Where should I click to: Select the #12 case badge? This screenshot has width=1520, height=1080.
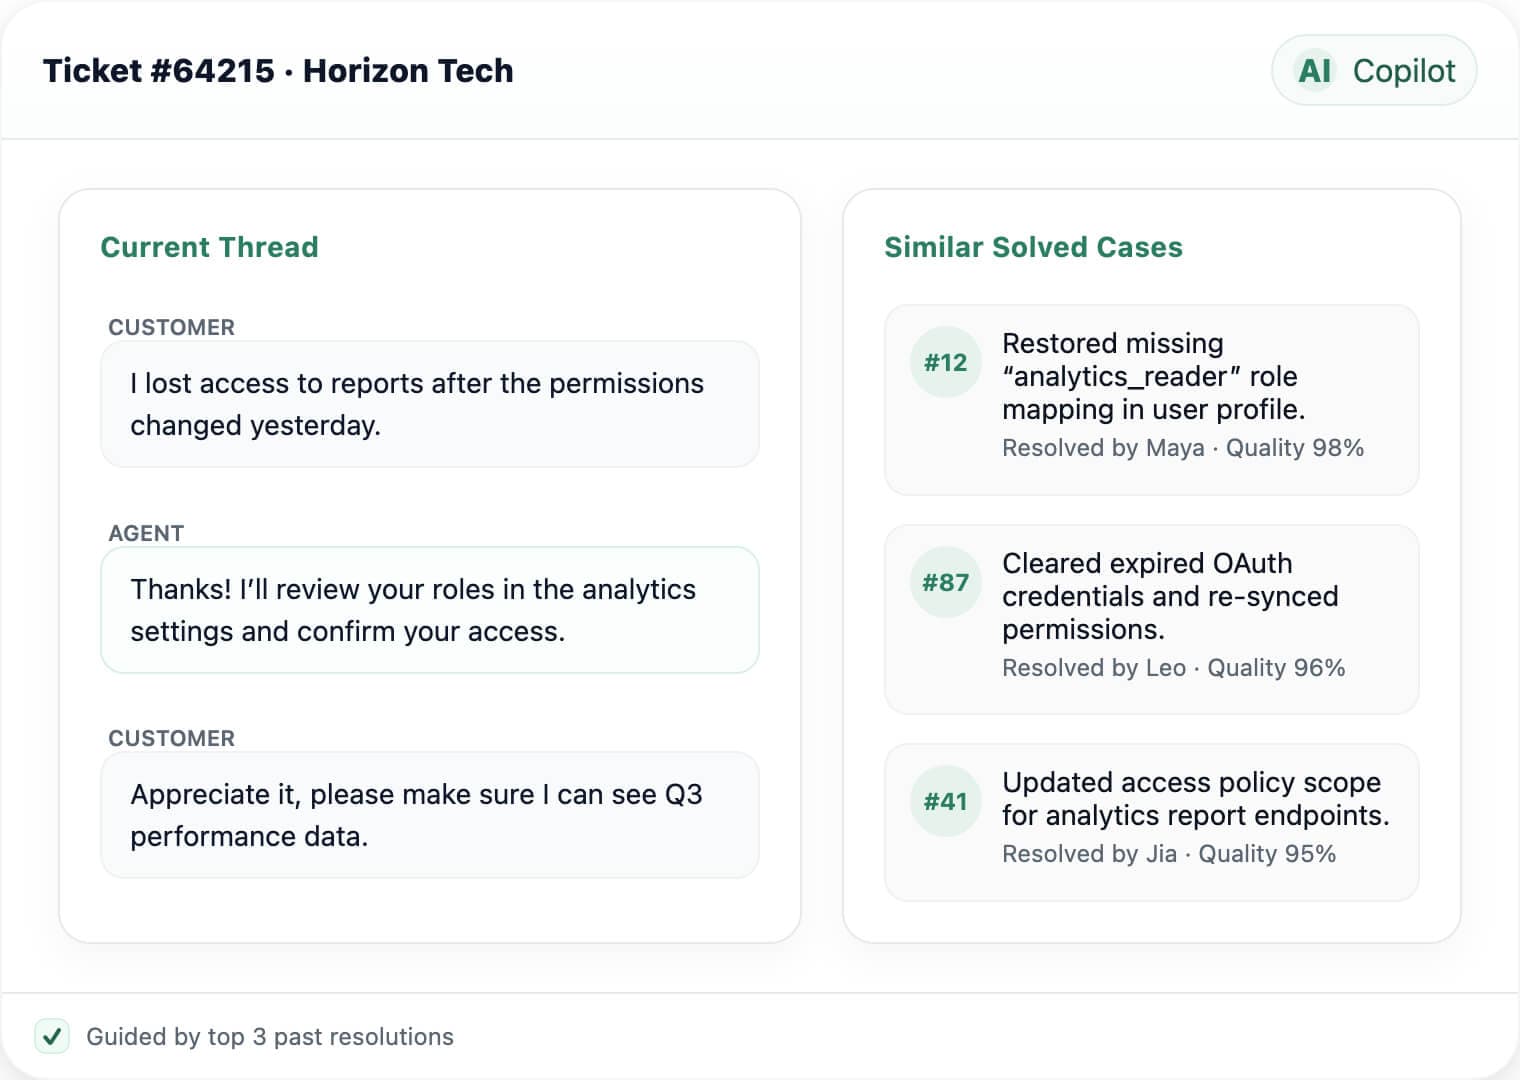pos(945,361)
